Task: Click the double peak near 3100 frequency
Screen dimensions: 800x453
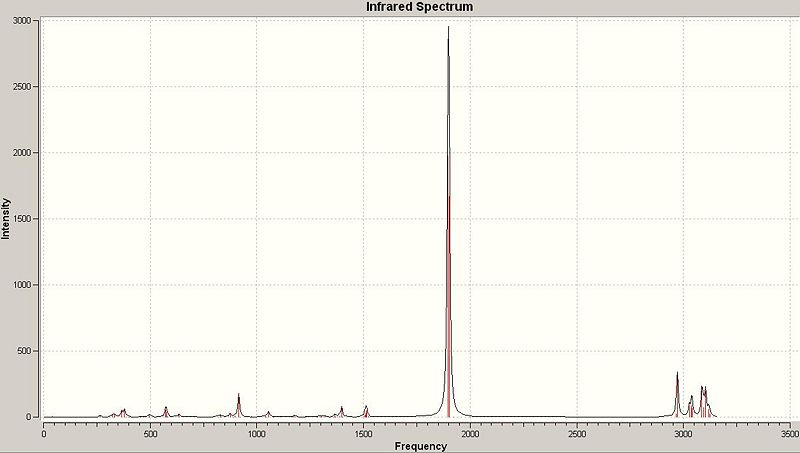Action: 704,401
